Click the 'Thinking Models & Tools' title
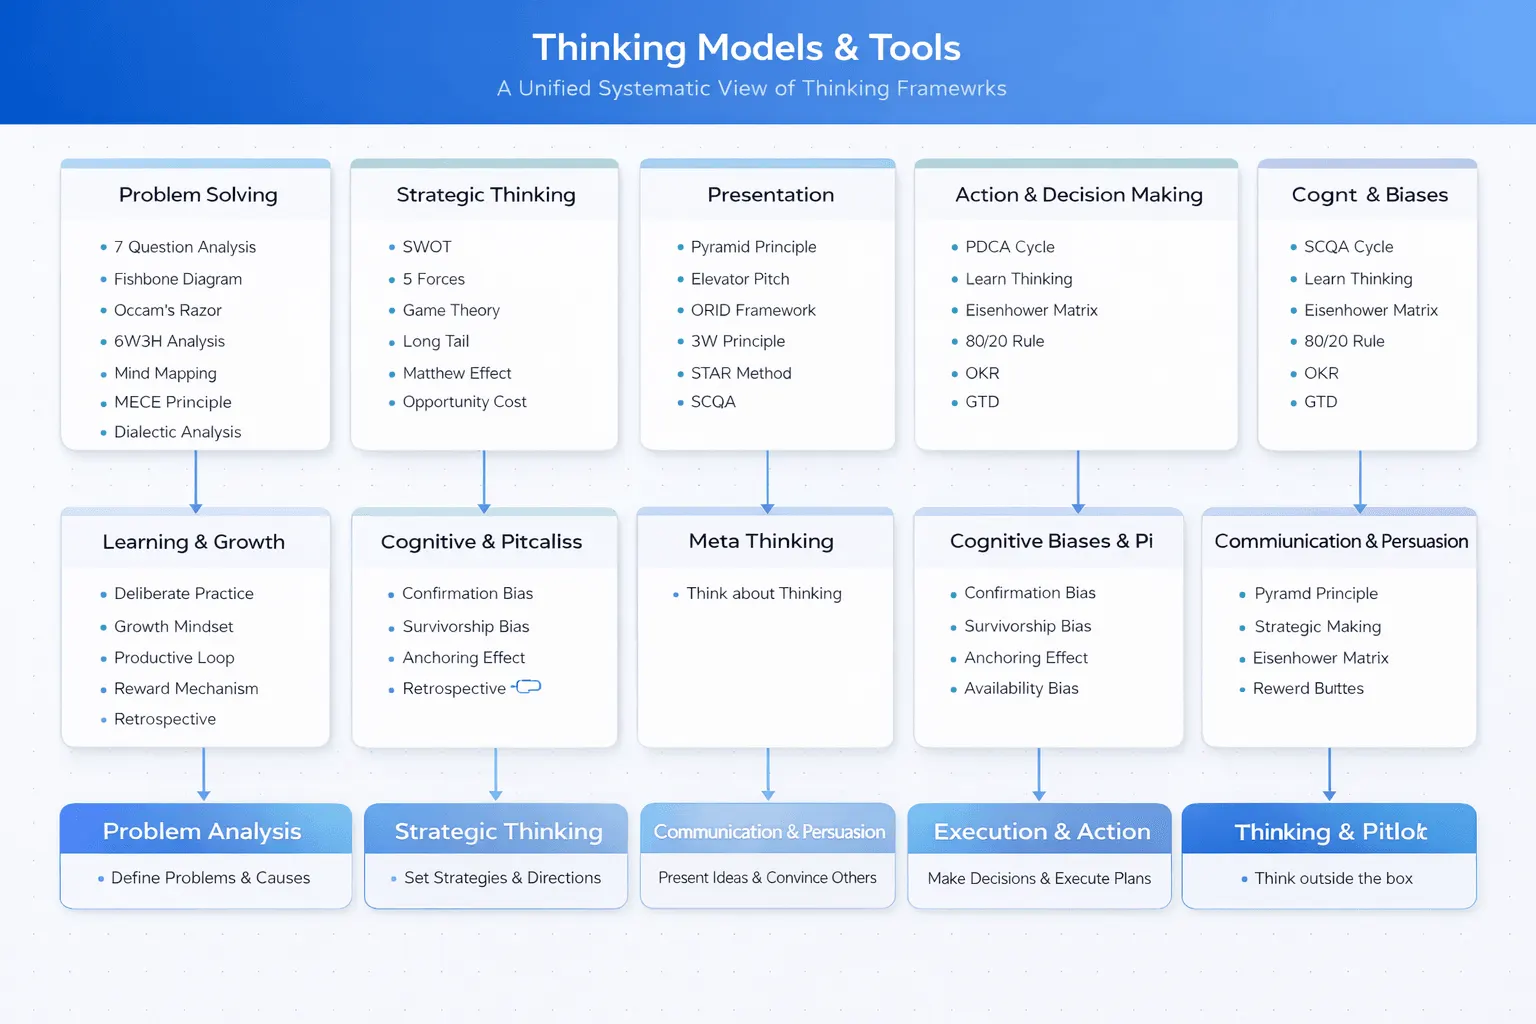The width and height of the screenshot is (1536, 1024). pos(746,47)
